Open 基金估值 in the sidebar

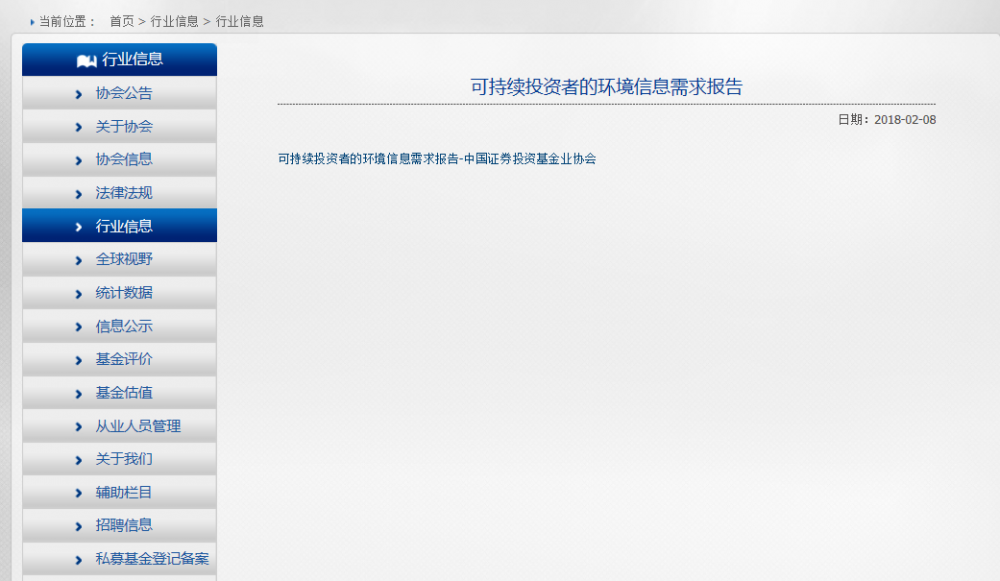(119, 392)
